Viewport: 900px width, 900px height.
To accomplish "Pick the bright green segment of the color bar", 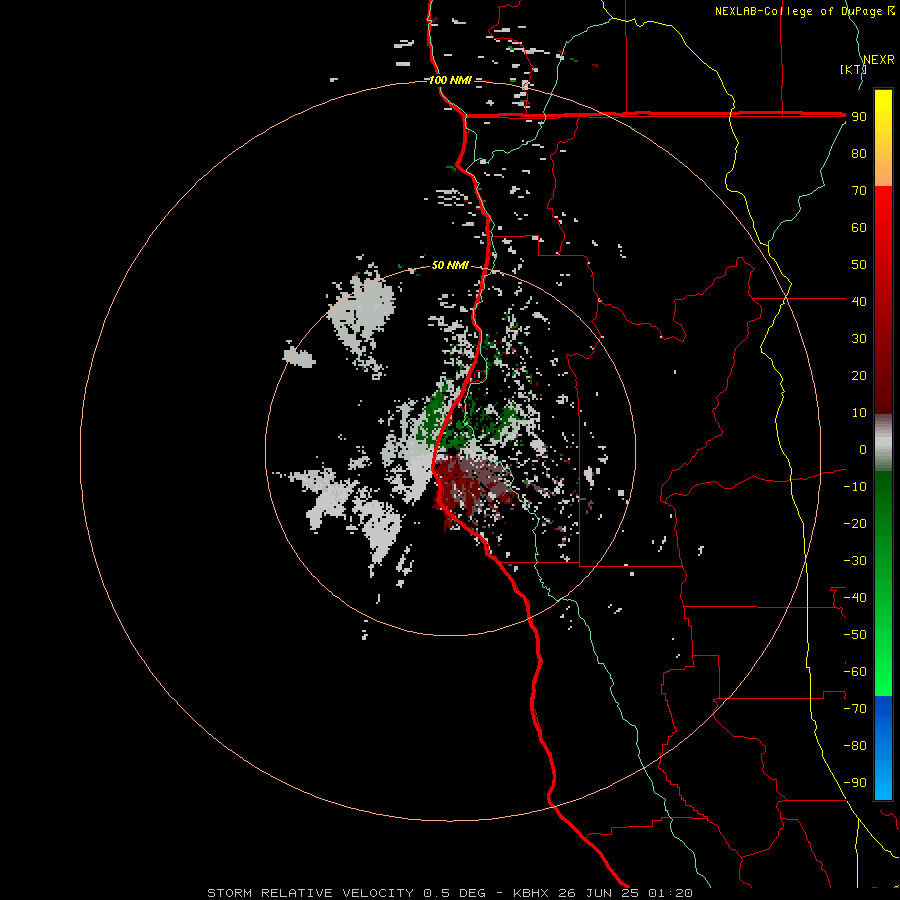I will click(x=883, y=660).
